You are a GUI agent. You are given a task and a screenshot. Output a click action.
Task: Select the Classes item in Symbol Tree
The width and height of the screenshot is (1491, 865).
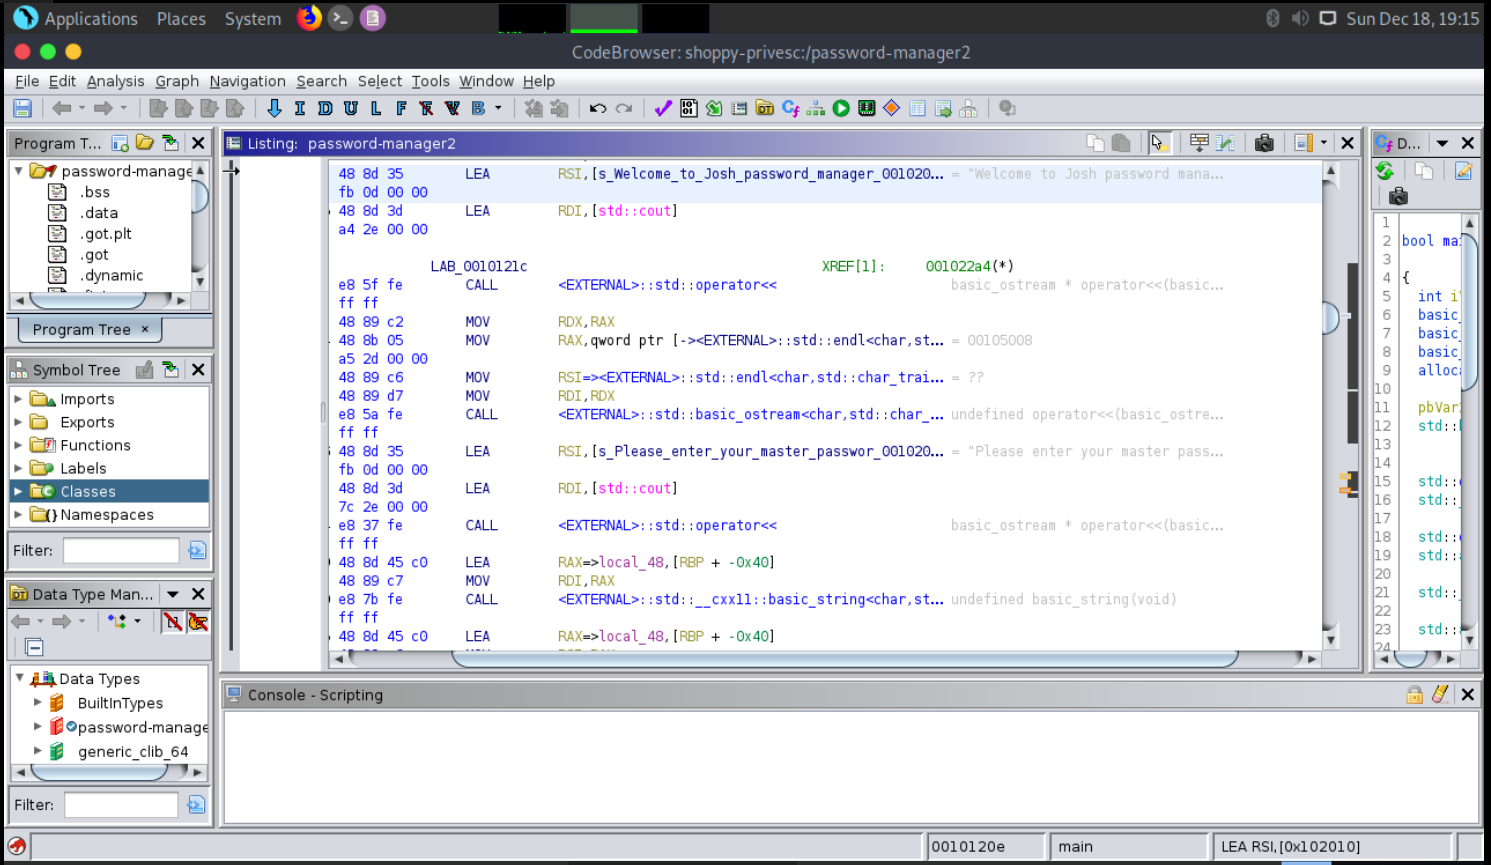pyautogui.click(x=88, y=491)
